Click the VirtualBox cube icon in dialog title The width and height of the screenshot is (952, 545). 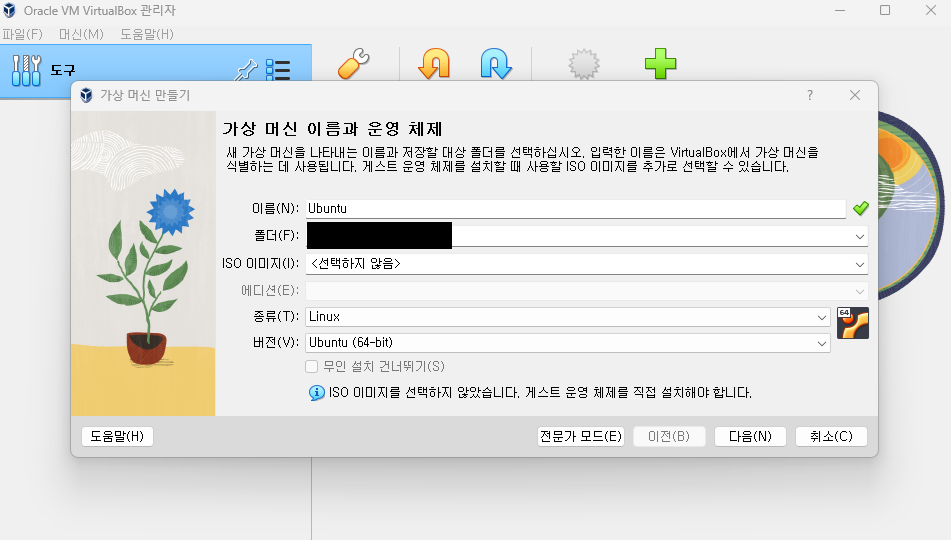coord(86,95)
